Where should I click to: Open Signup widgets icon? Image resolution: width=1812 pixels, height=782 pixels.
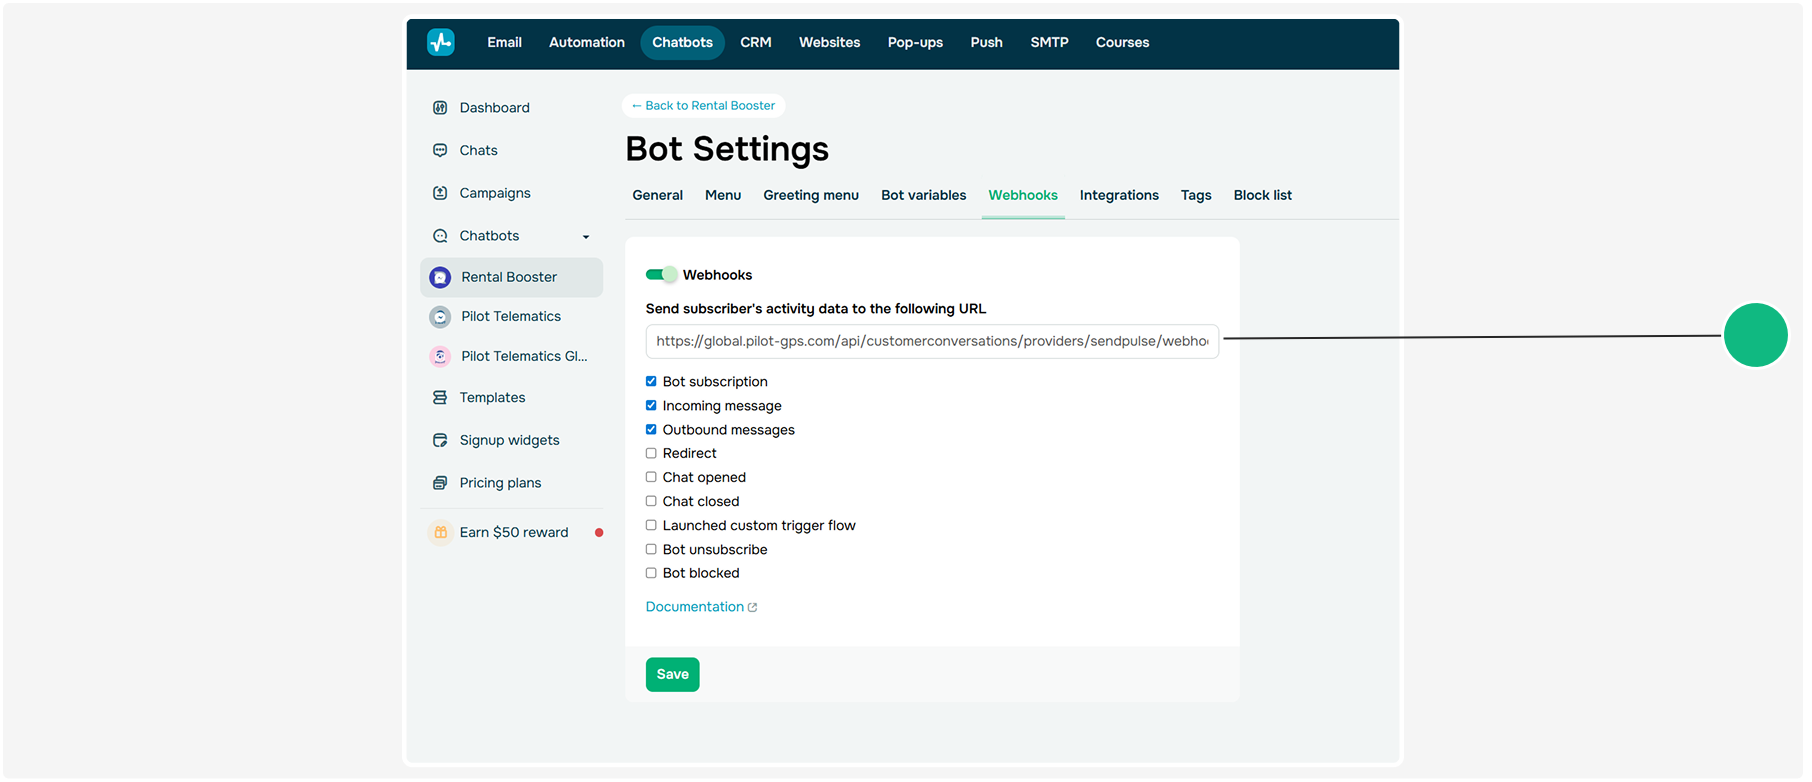pos(440,440)
